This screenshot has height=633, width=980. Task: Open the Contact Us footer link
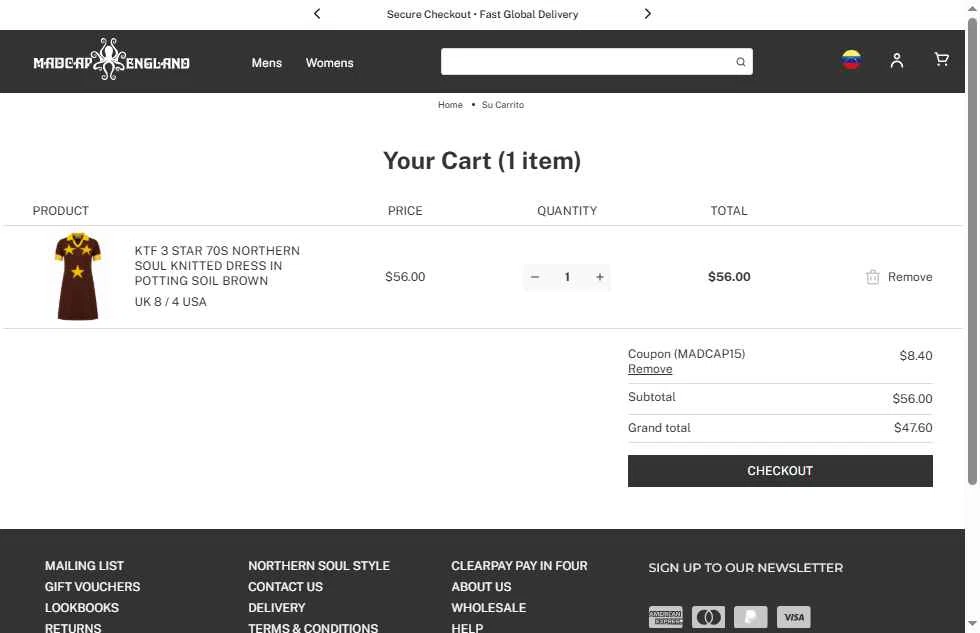[285, 587]
